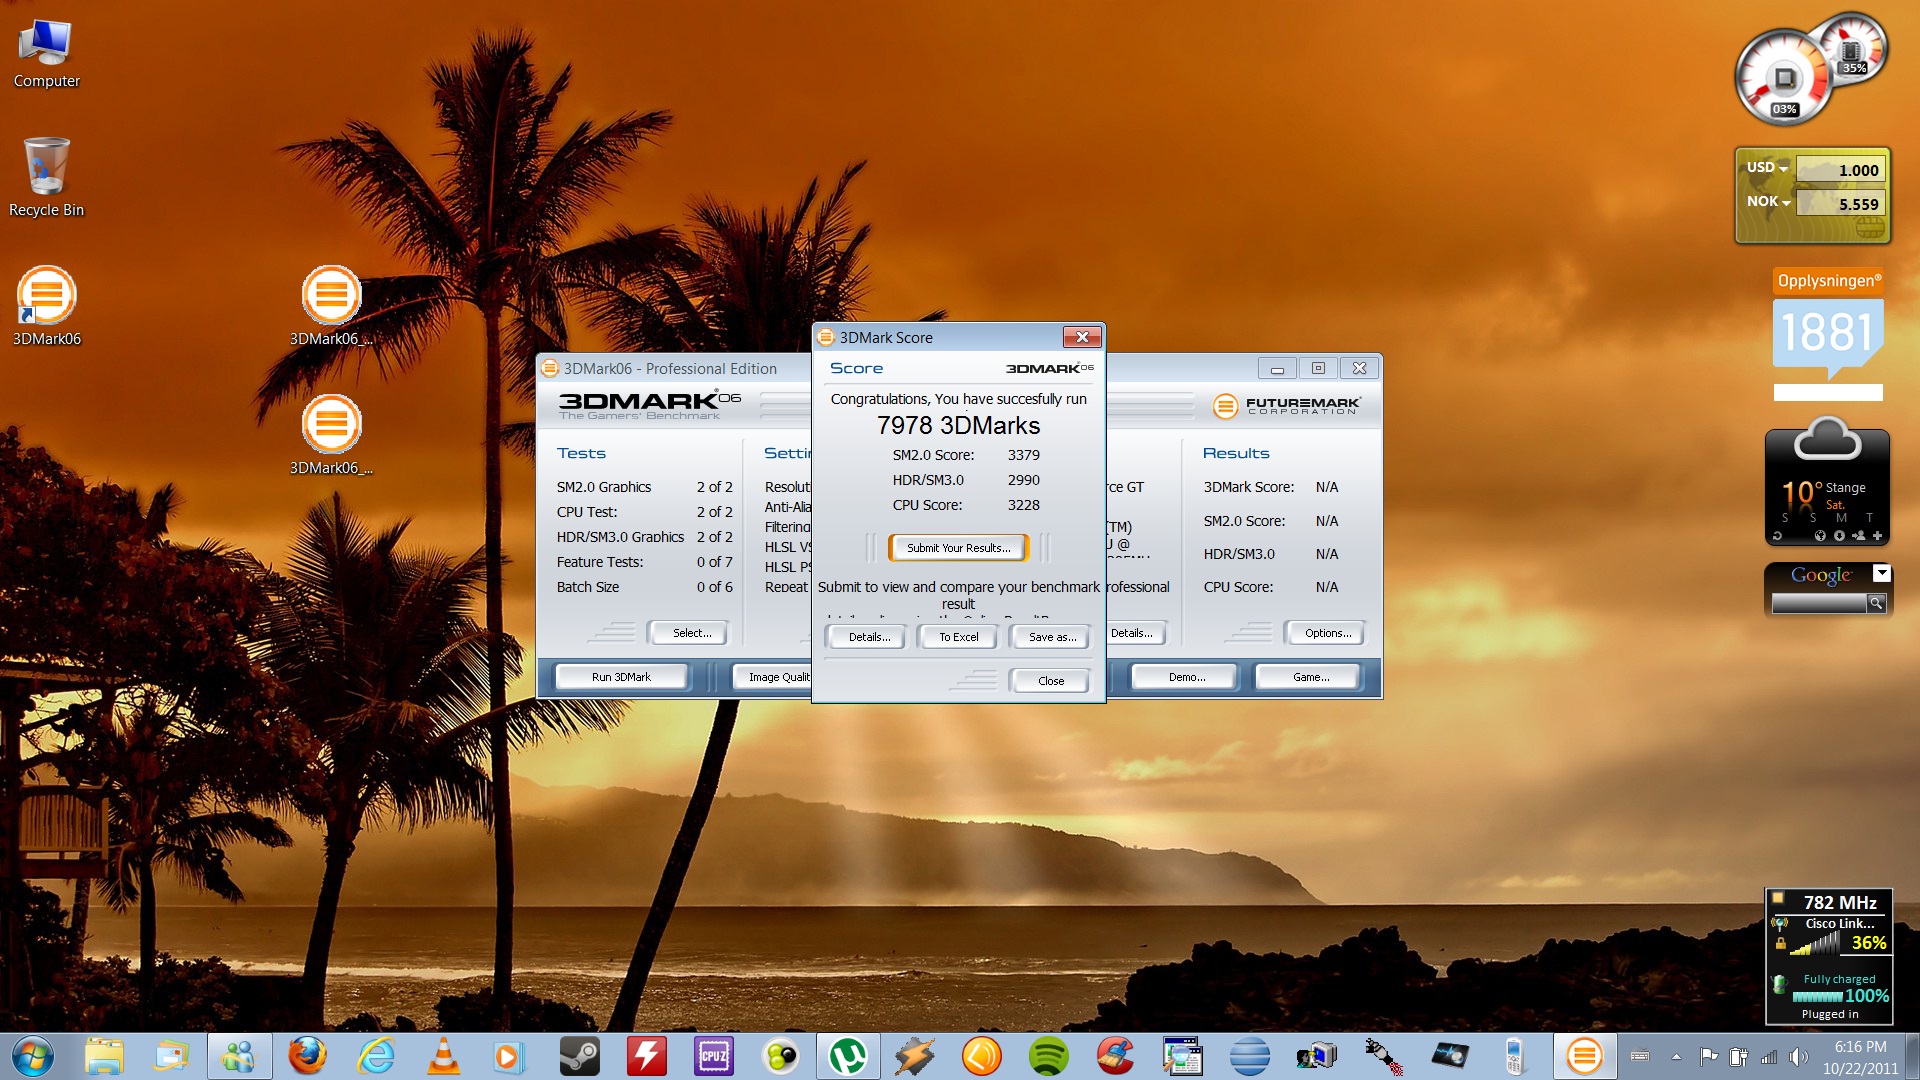Click Save as... in score dialog

tap(1052, 637)
